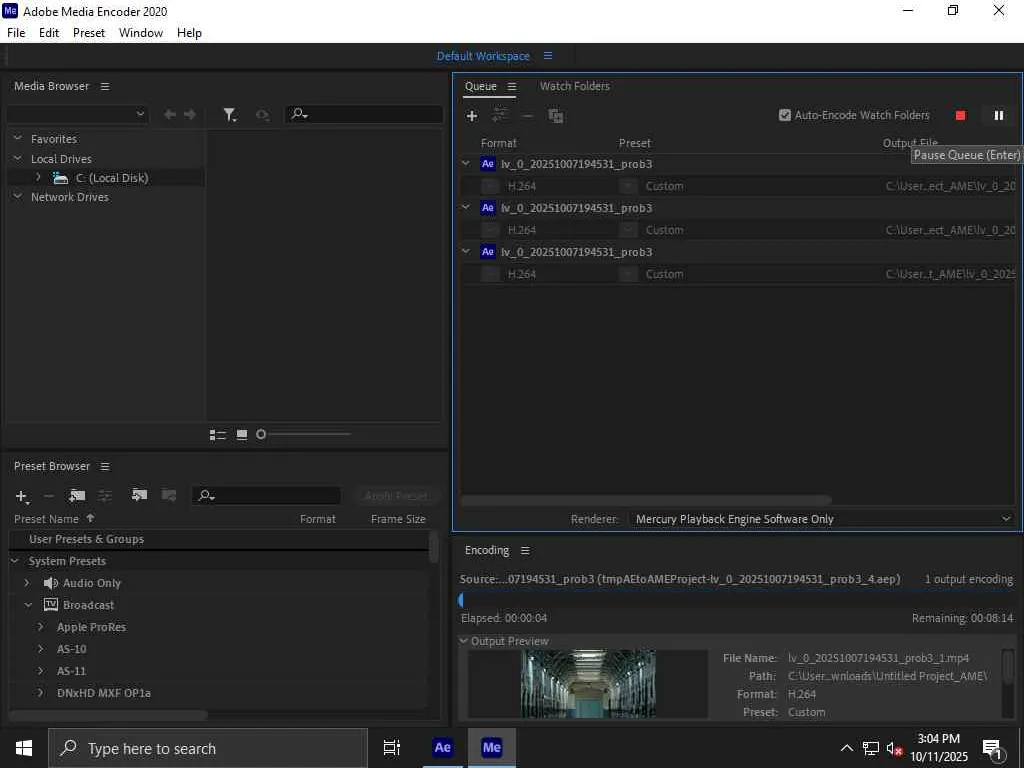This screenshot has height=768, width=1024.
Task: Open After Effects from the taskbar
Action: point(443,748)
